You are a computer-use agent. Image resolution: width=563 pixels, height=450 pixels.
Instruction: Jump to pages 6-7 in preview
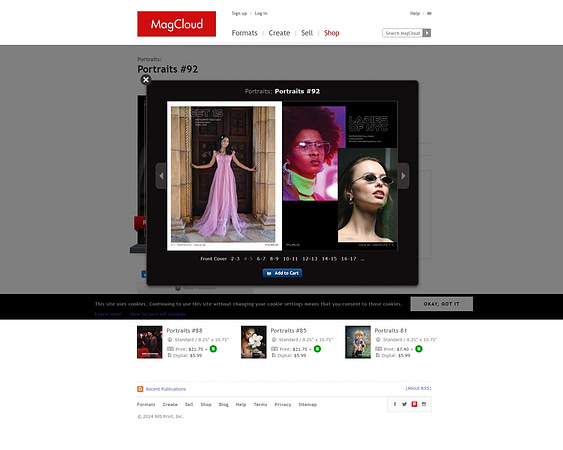(x=261, y=259)
